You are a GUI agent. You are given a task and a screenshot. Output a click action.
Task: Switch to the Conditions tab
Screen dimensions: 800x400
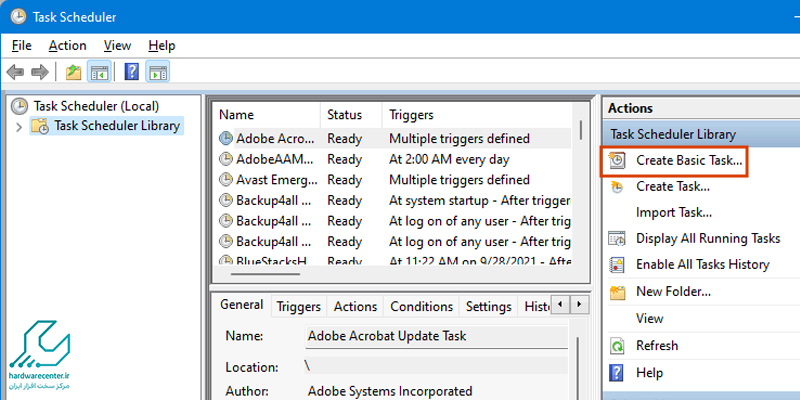[421, 307]
